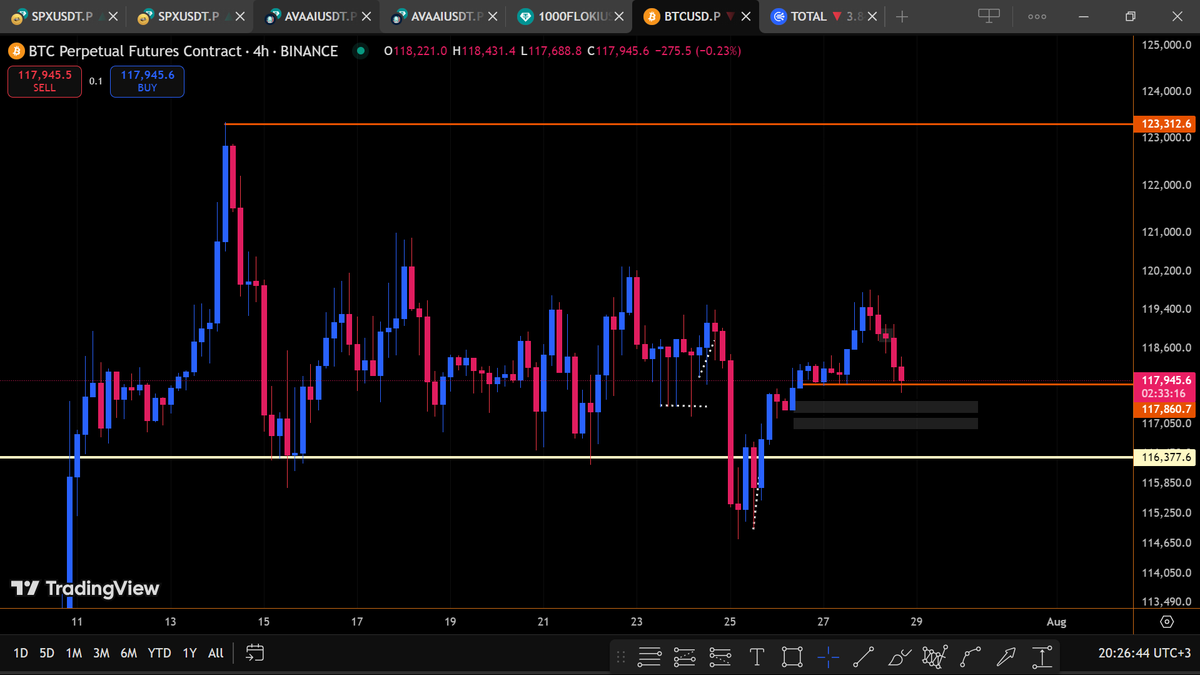This screenshot has width=1200, height=675.
Task: Edit the 0.1 order quantity
Action: pos(95,81)
